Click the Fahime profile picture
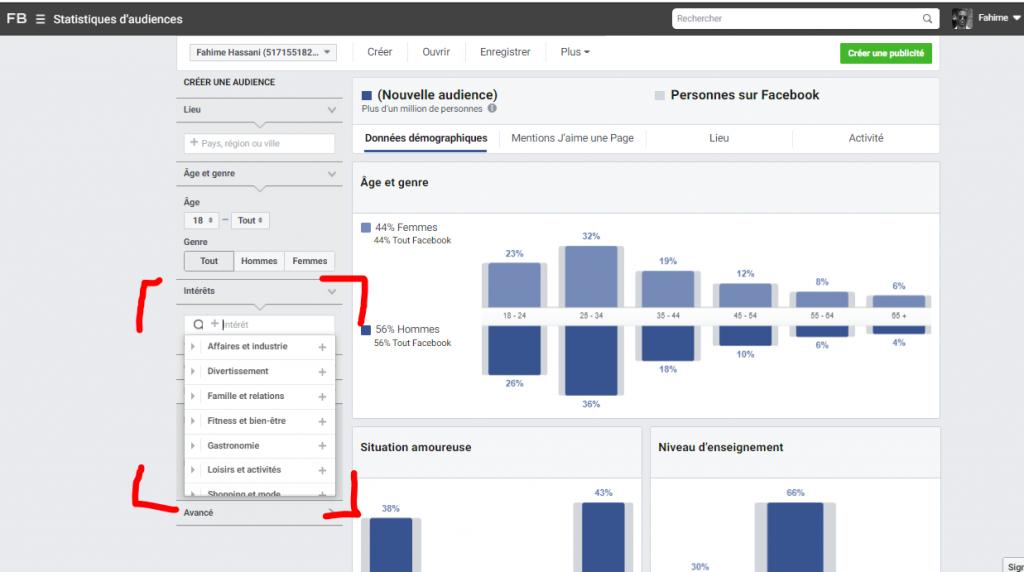 click(x=962, y=18)
